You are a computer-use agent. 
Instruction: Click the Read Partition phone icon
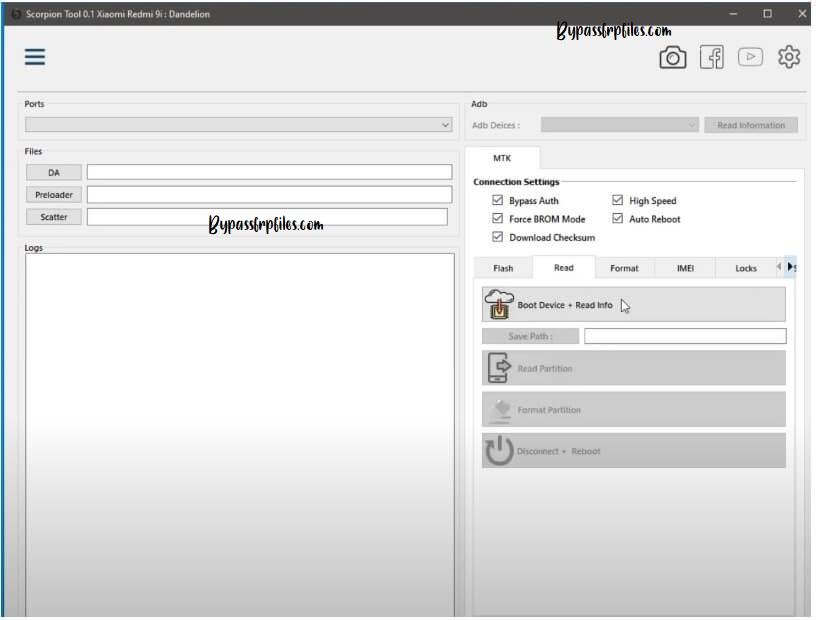[x=498, y=368]
